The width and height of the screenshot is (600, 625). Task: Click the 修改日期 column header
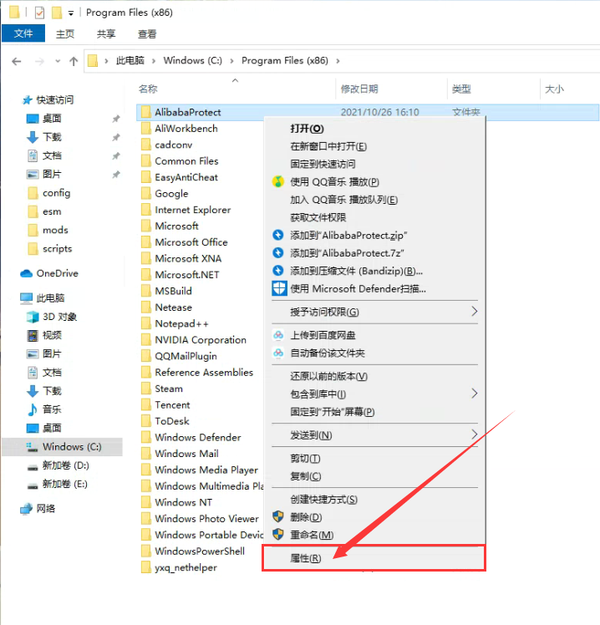[x=359, y=89]
